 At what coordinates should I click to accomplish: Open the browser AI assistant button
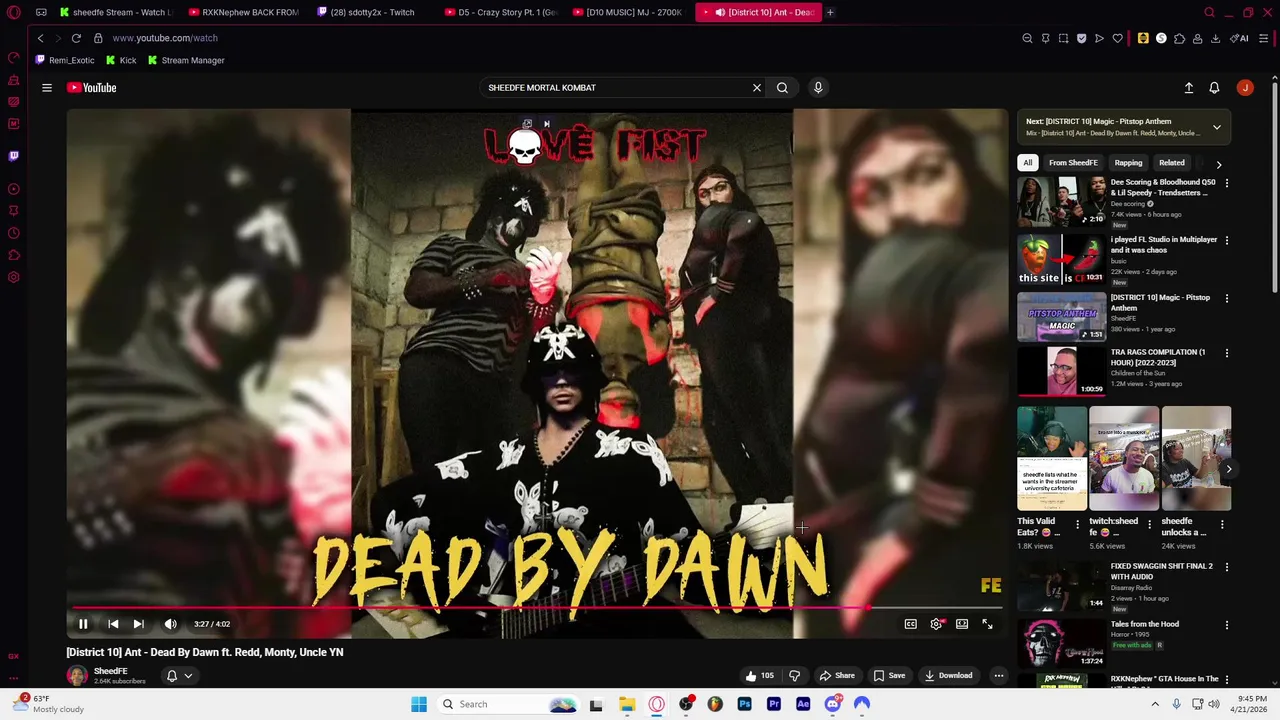click(1240, 38)
